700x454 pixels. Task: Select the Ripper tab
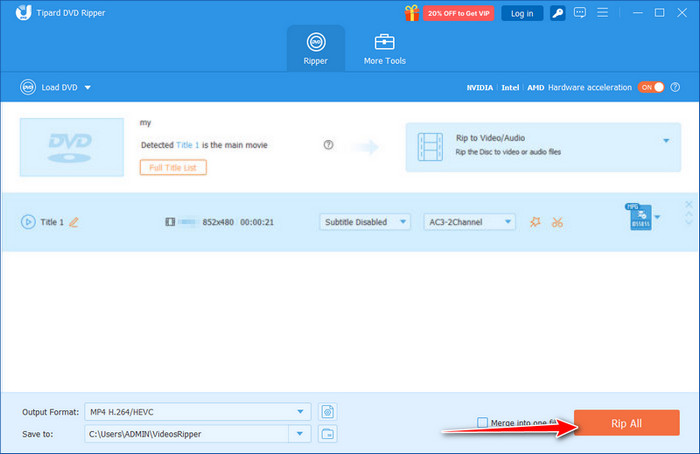point(315,50)
